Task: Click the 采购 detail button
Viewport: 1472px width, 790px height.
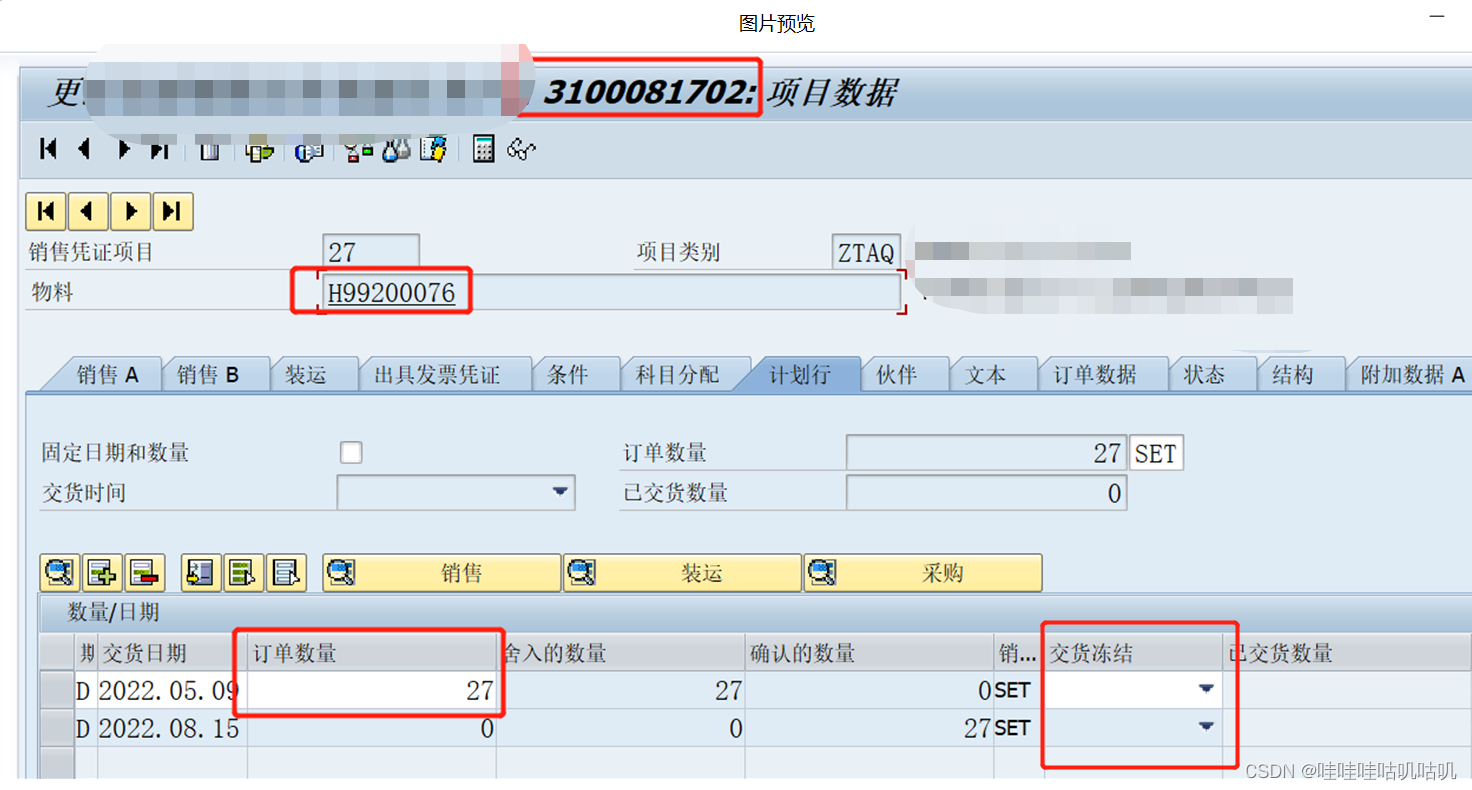Action: pos(923,573)
